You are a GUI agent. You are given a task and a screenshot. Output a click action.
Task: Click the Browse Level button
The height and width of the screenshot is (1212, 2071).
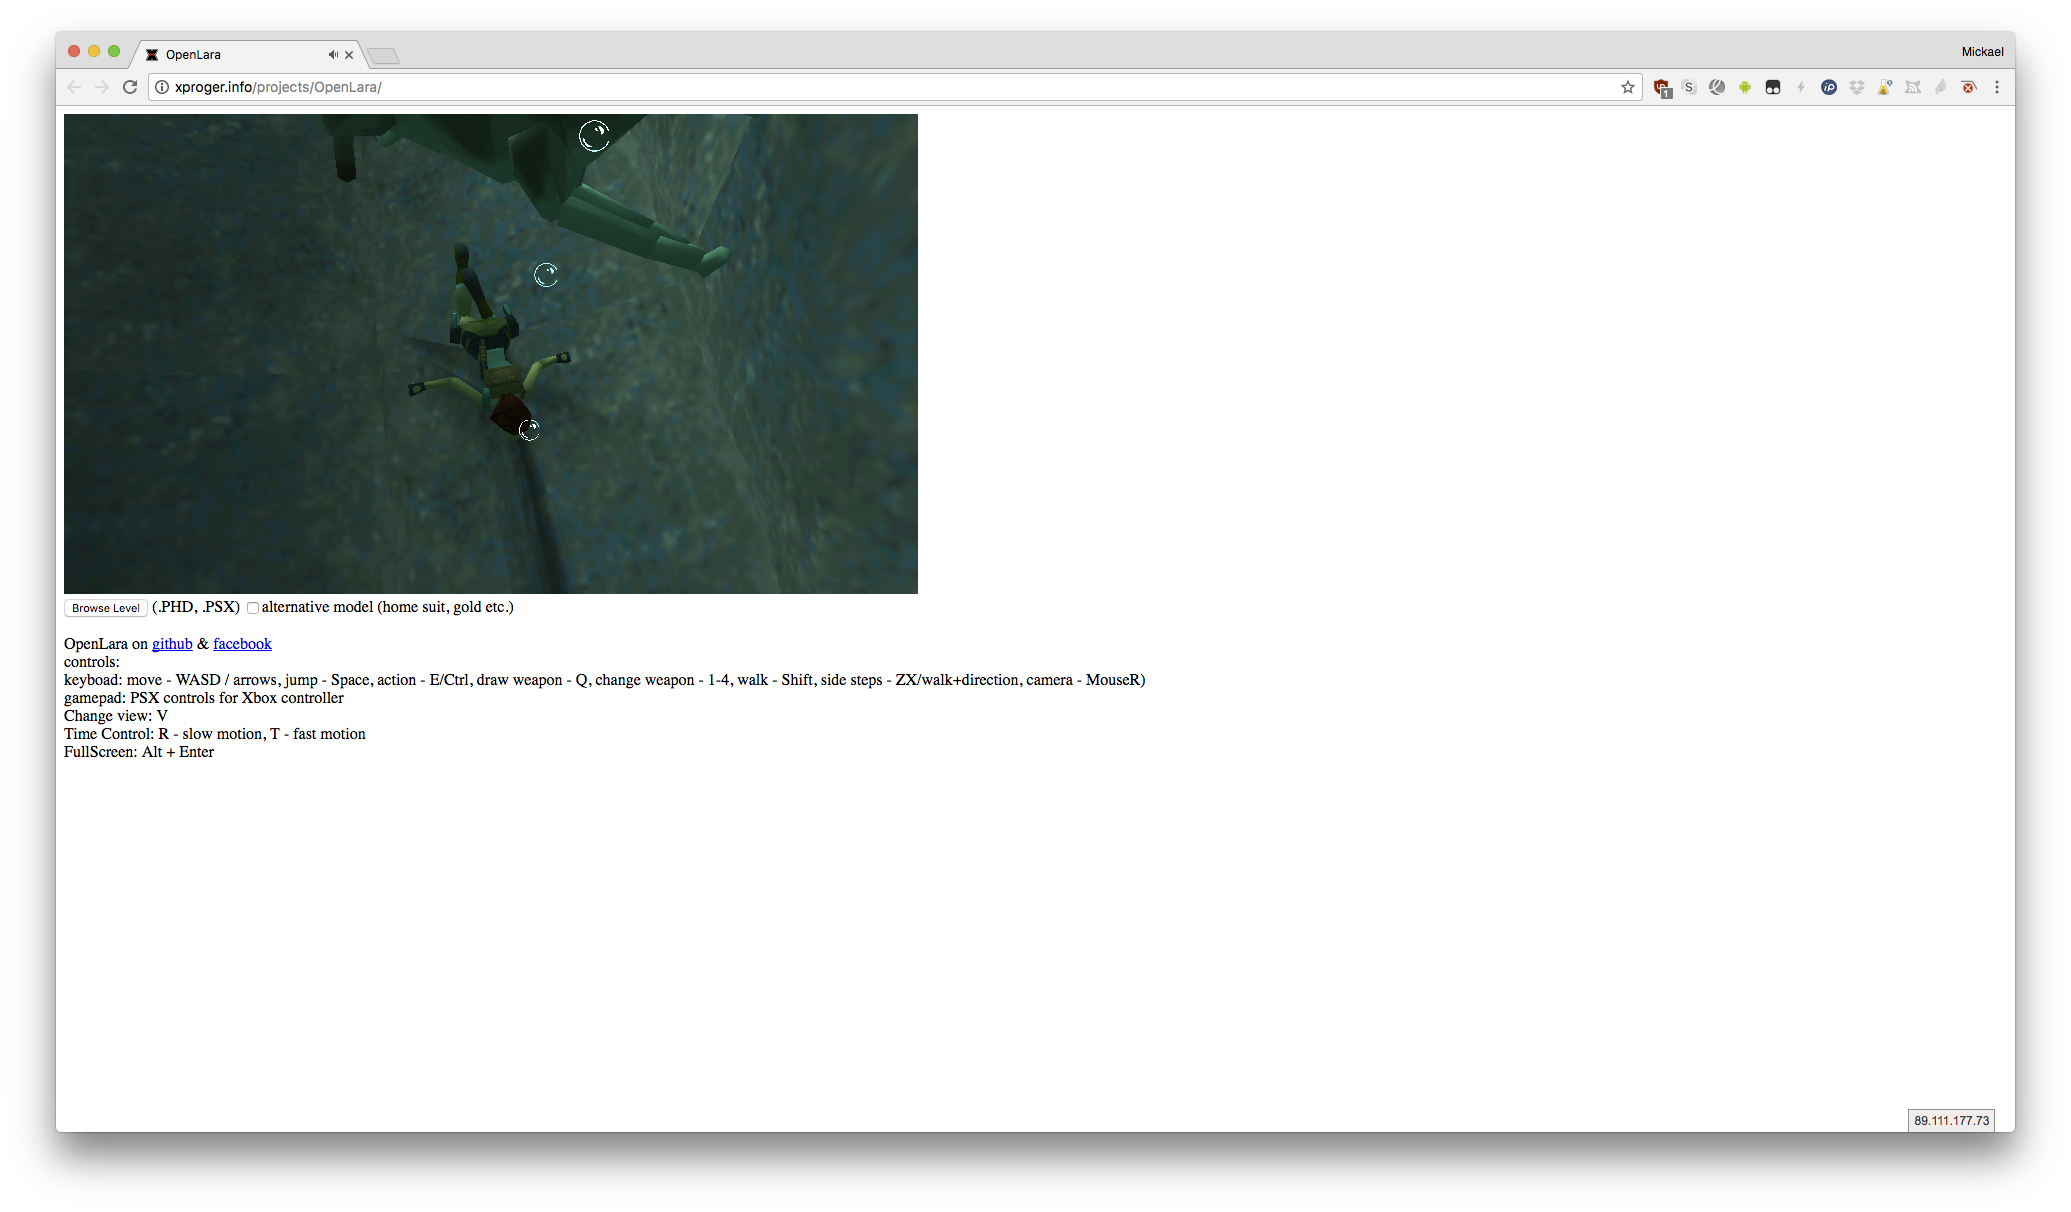click(x=106, y=608)
